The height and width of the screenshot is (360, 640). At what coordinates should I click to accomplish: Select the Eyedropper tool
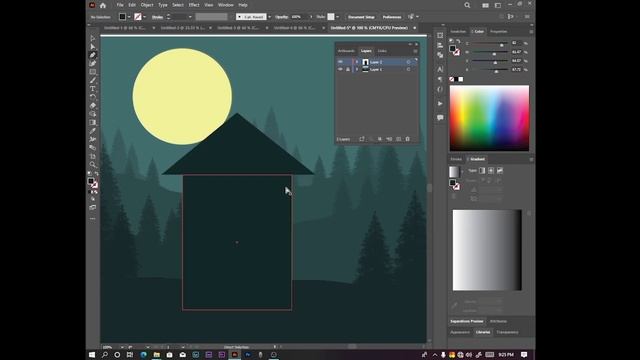point(93,131)
